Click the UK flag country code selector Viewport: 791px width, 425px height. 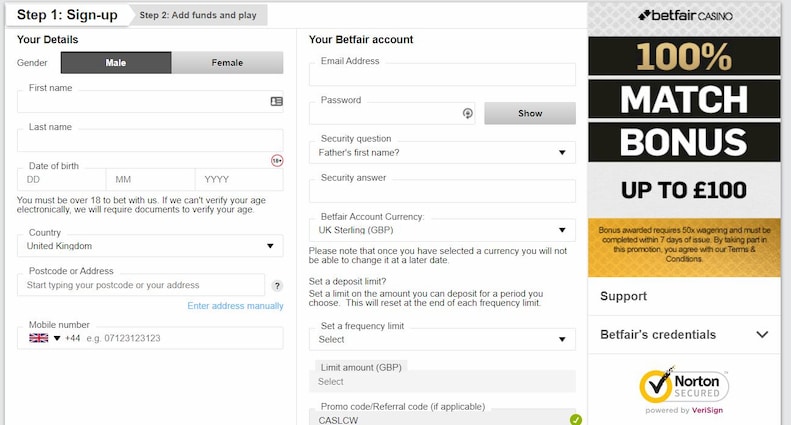tap(44, 338)
